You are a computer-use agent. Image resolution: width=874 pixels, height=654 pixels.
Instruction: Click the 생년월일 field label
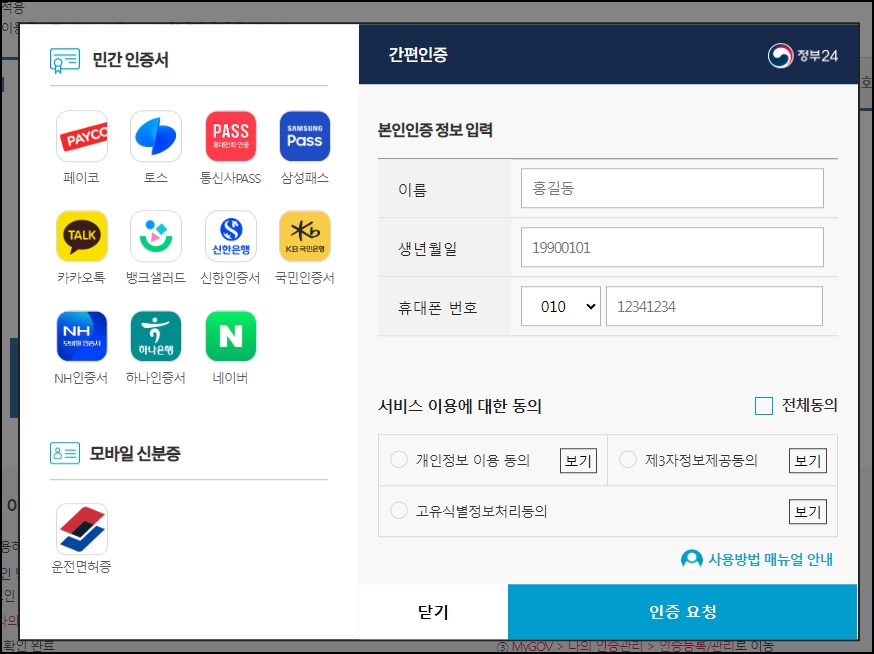pyautogui.click(x=428, y=248)
